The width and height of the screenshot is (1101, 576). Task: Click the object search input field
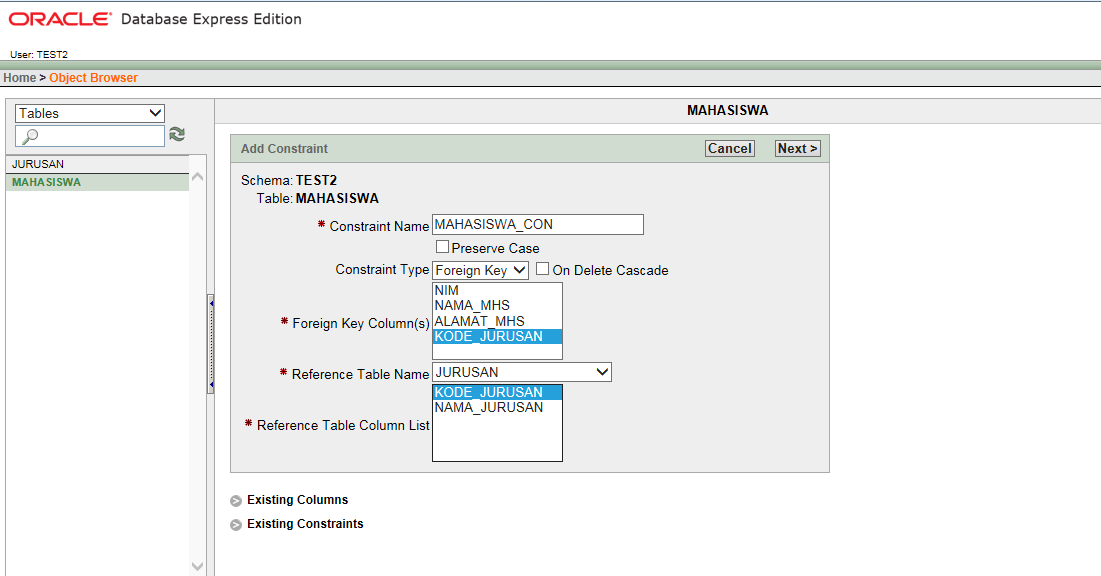point(90,136)
